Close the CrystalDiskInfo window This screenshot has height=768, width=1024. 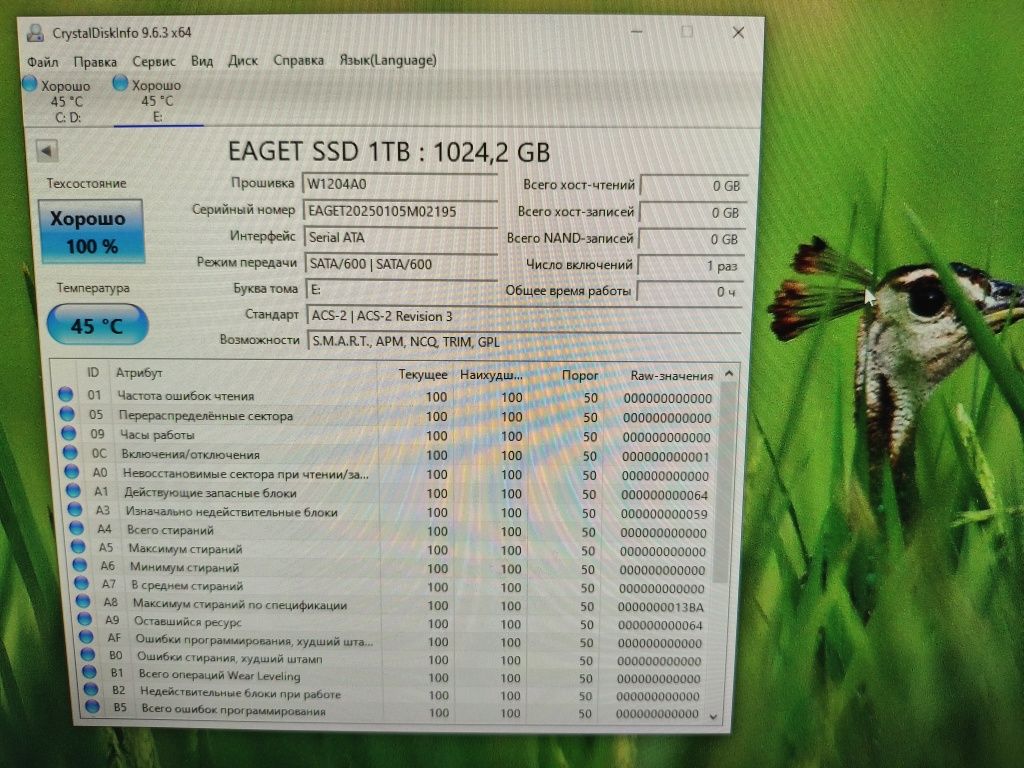click(x=739, y=32)
